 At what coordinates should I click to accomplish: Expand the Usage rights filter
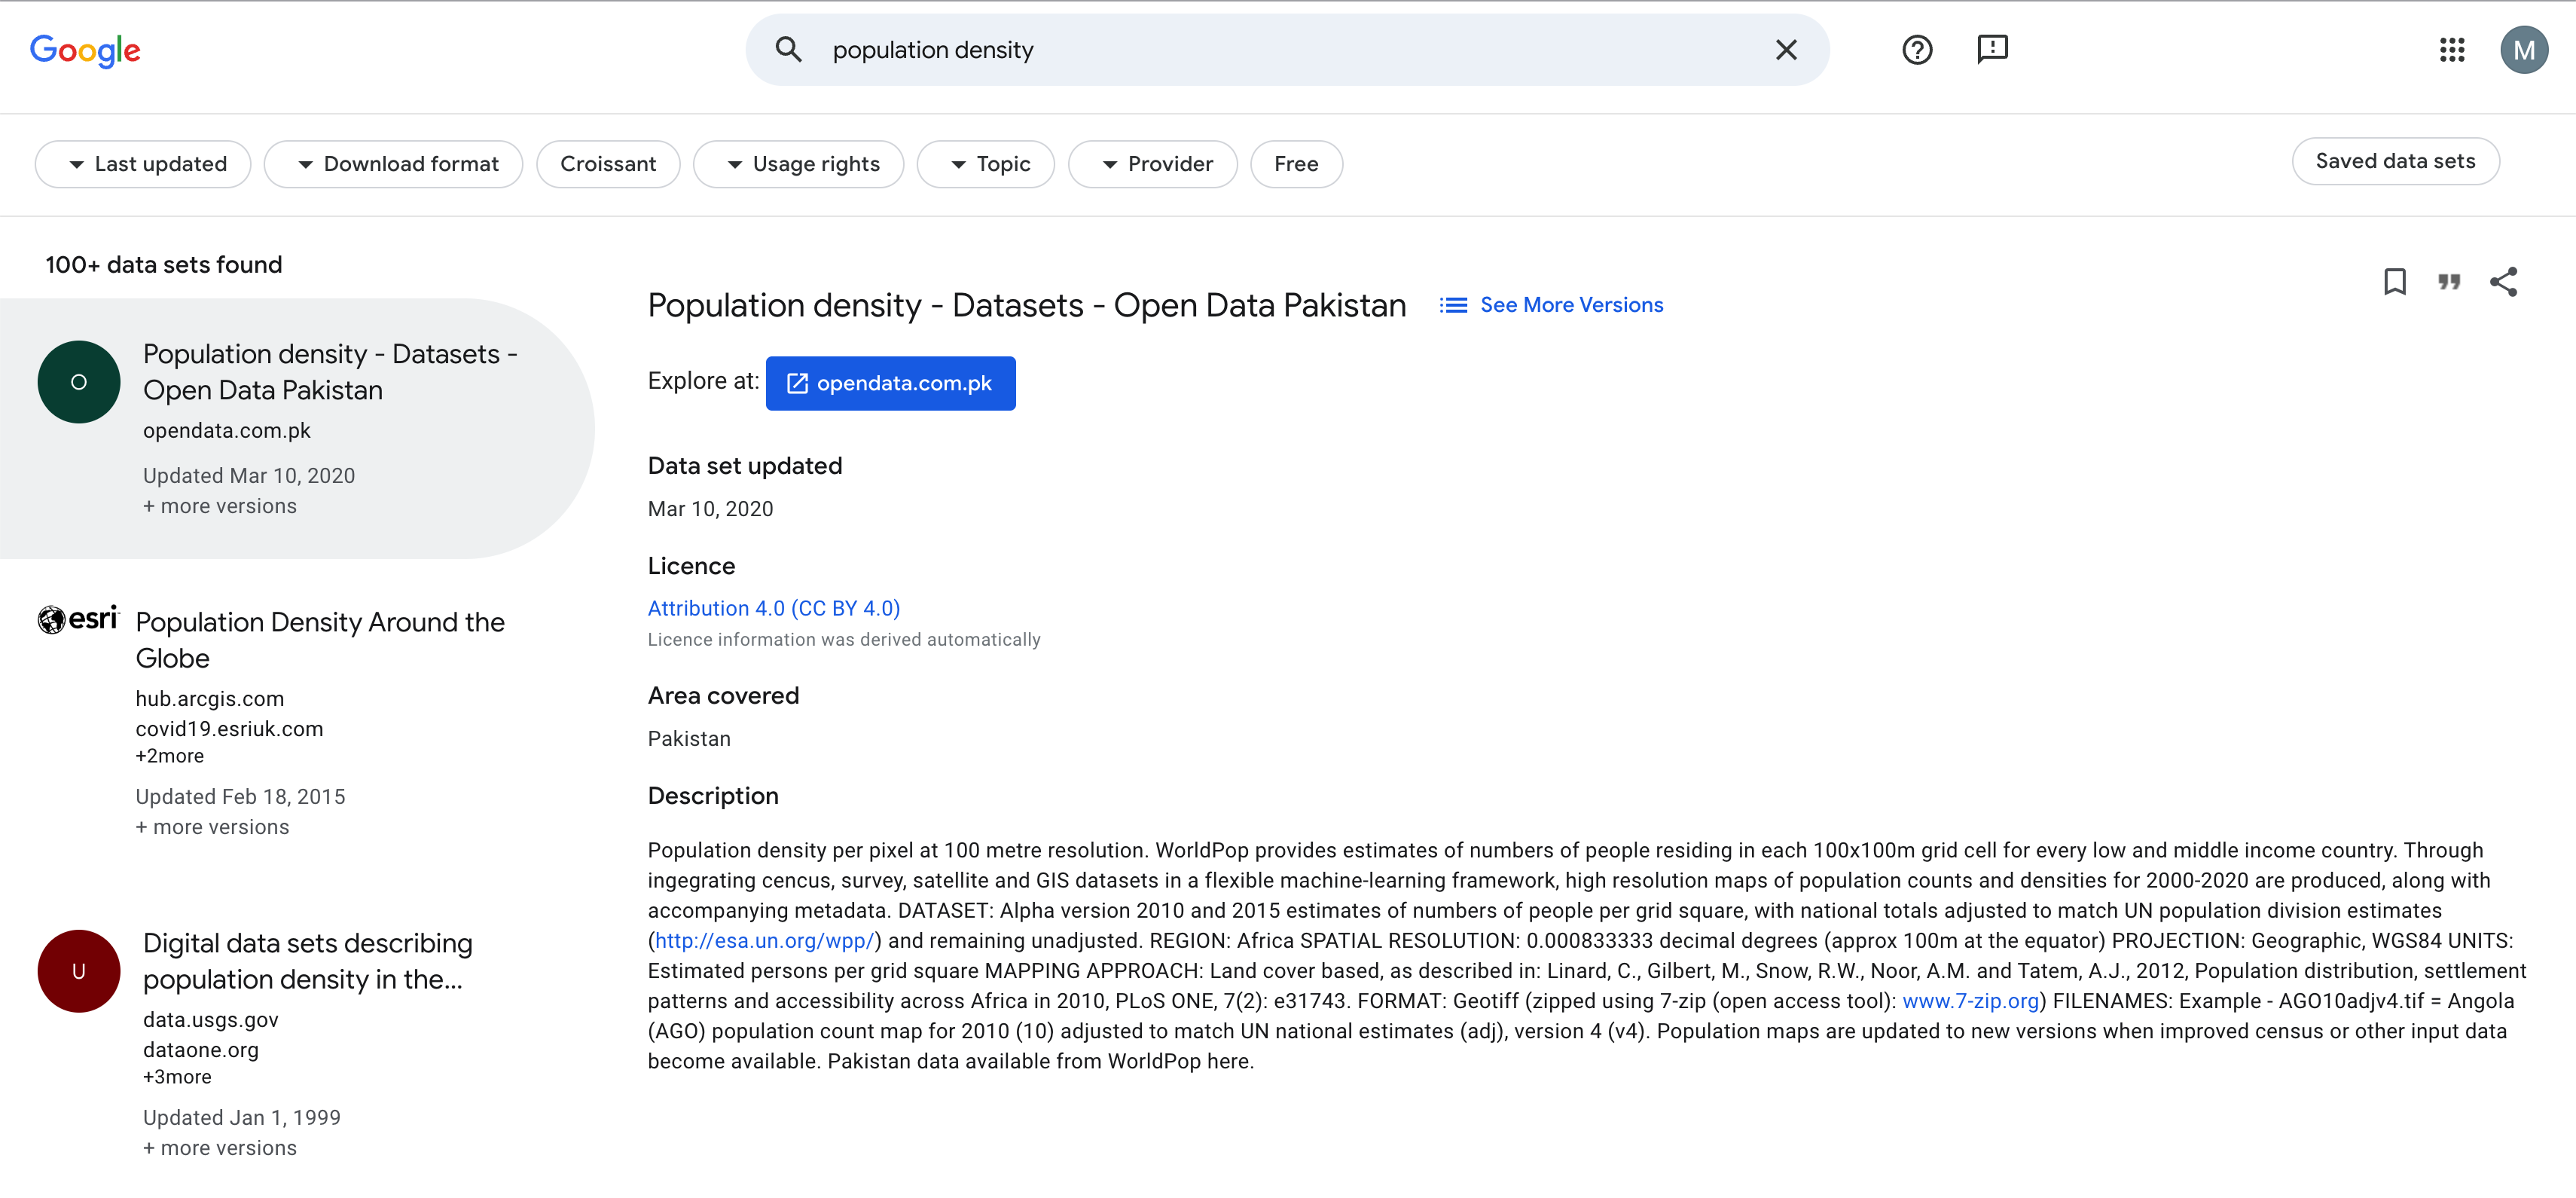pos(798,164)
